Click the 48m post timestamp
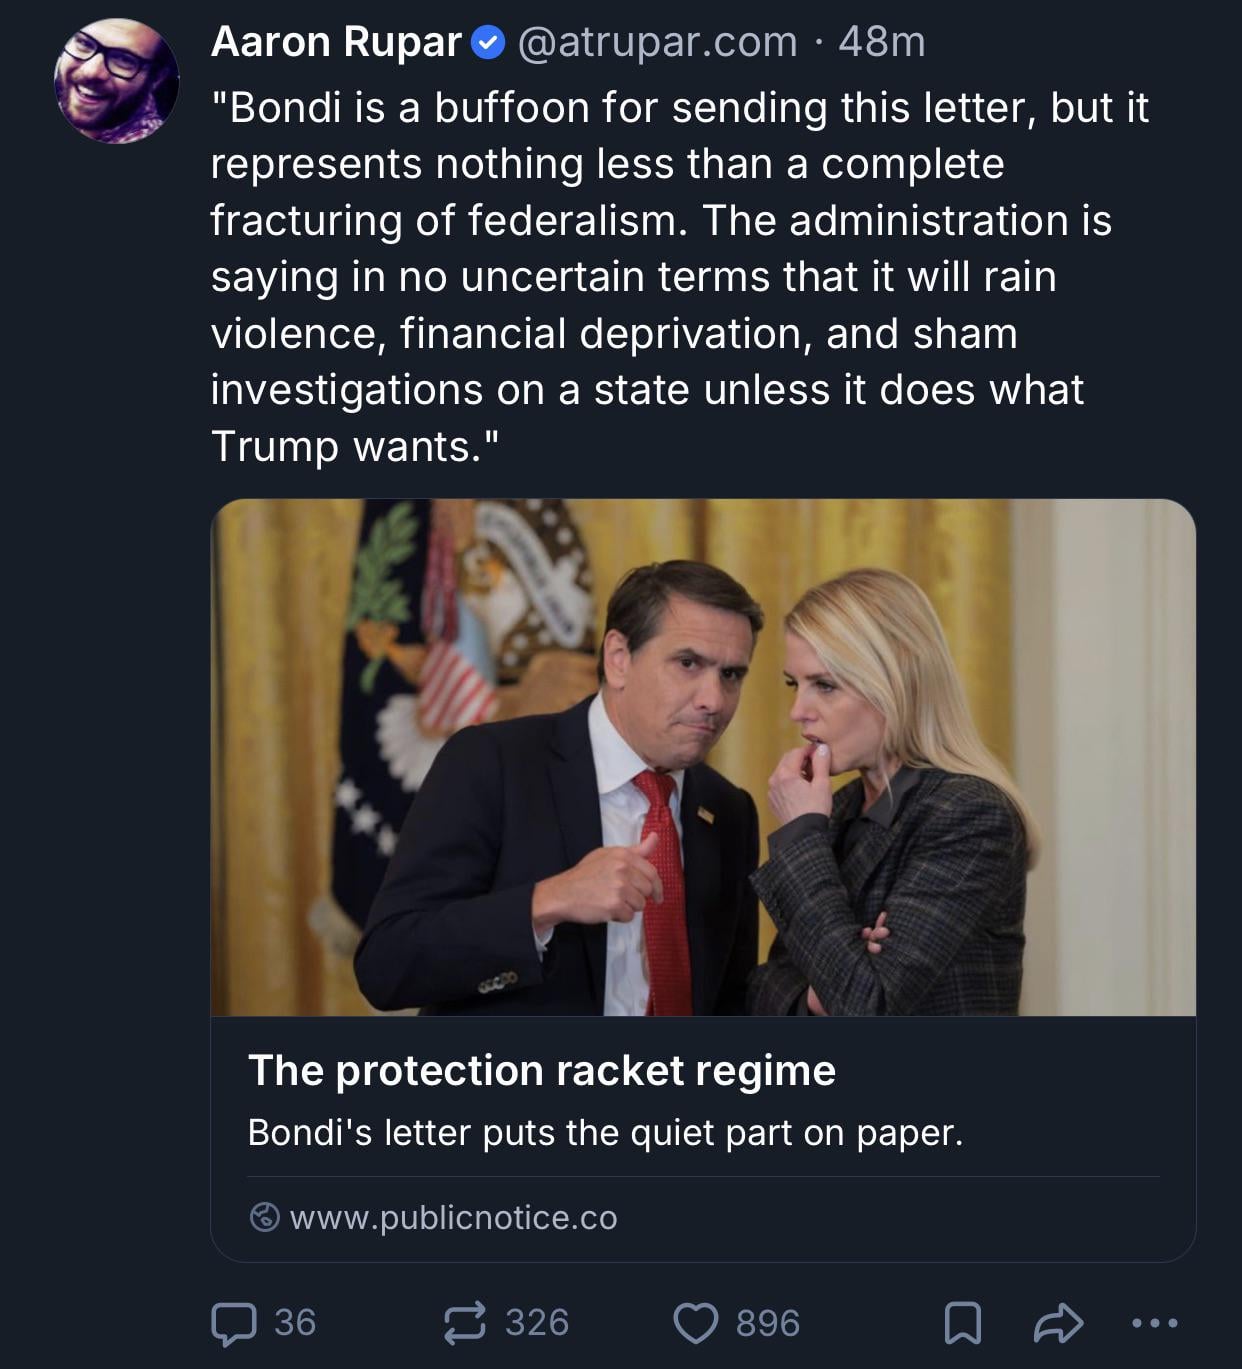The height and width of the screenshot is (1369, 1242). point(882,42)
